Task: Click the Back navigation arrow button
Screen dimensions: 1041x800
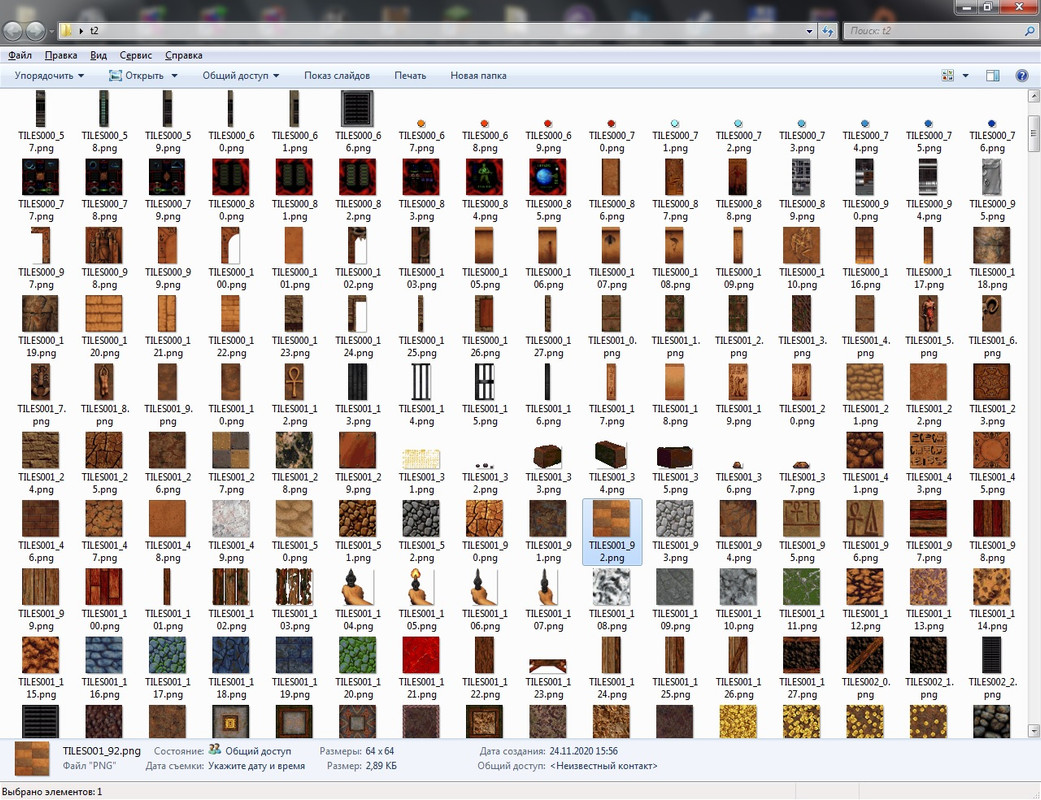Action: (x=13, y=31)
